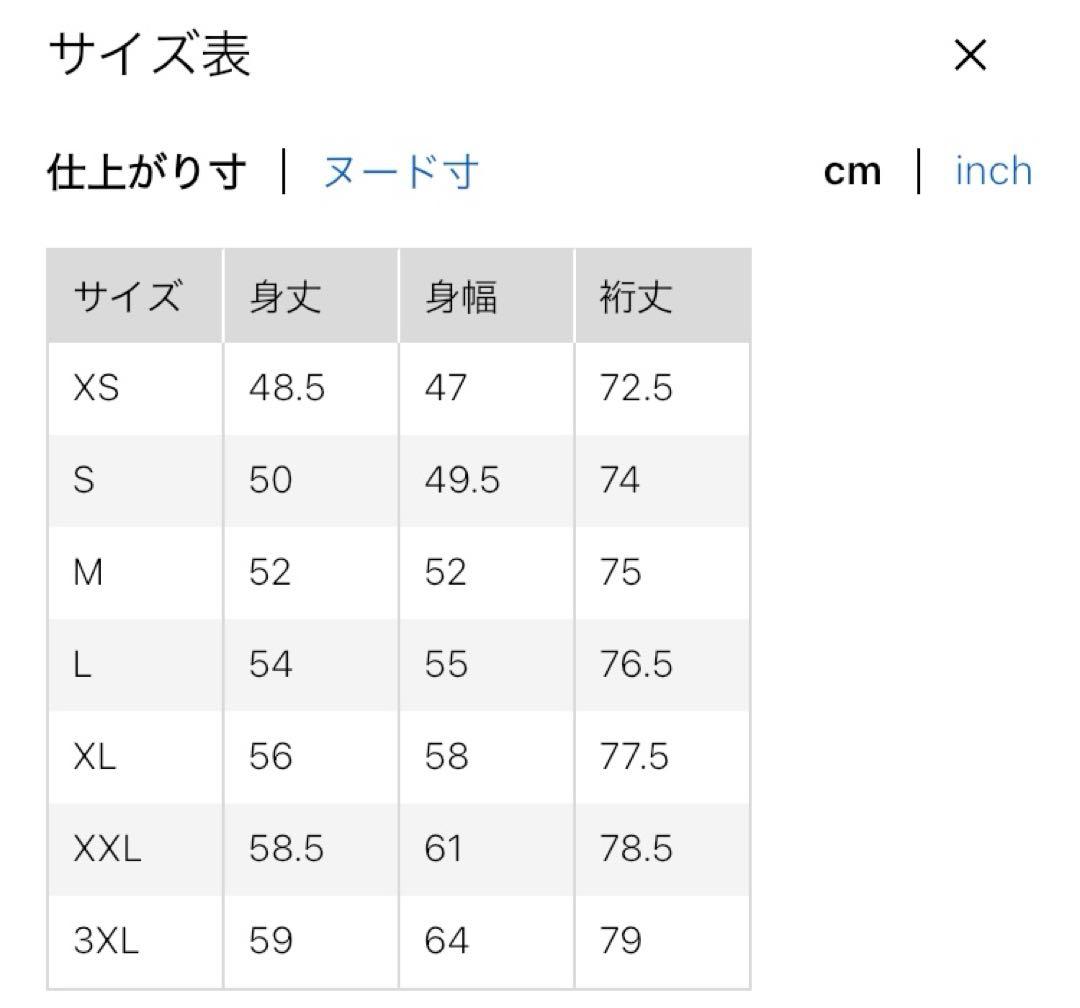
Task: Select the L size row label
Action: (x=82, y=664)
